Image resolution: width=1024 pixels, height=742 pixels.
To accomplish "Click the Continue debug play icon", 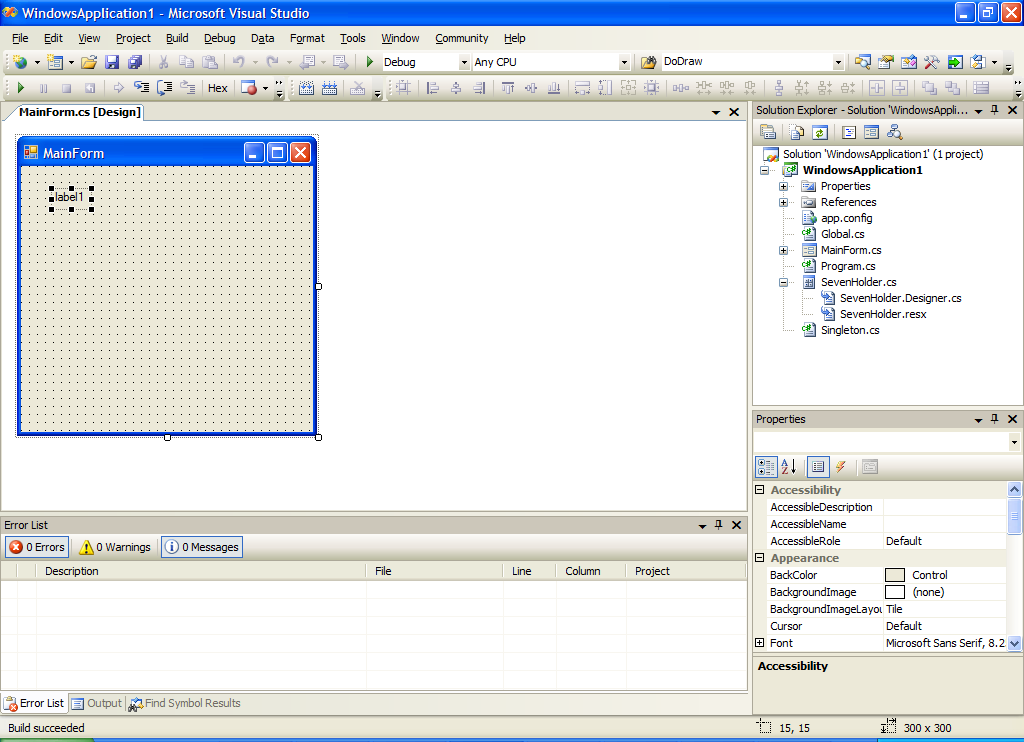I will [20, 88].
